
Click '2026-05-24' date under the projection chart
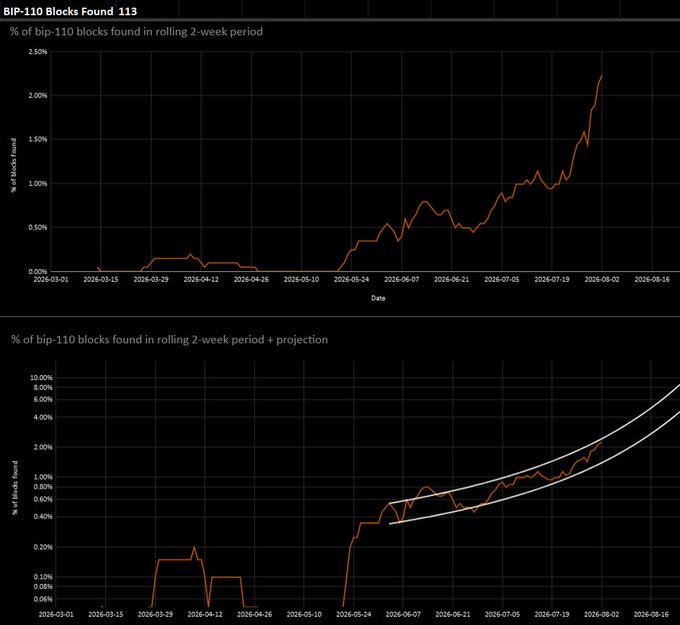[x=353, y=614]
